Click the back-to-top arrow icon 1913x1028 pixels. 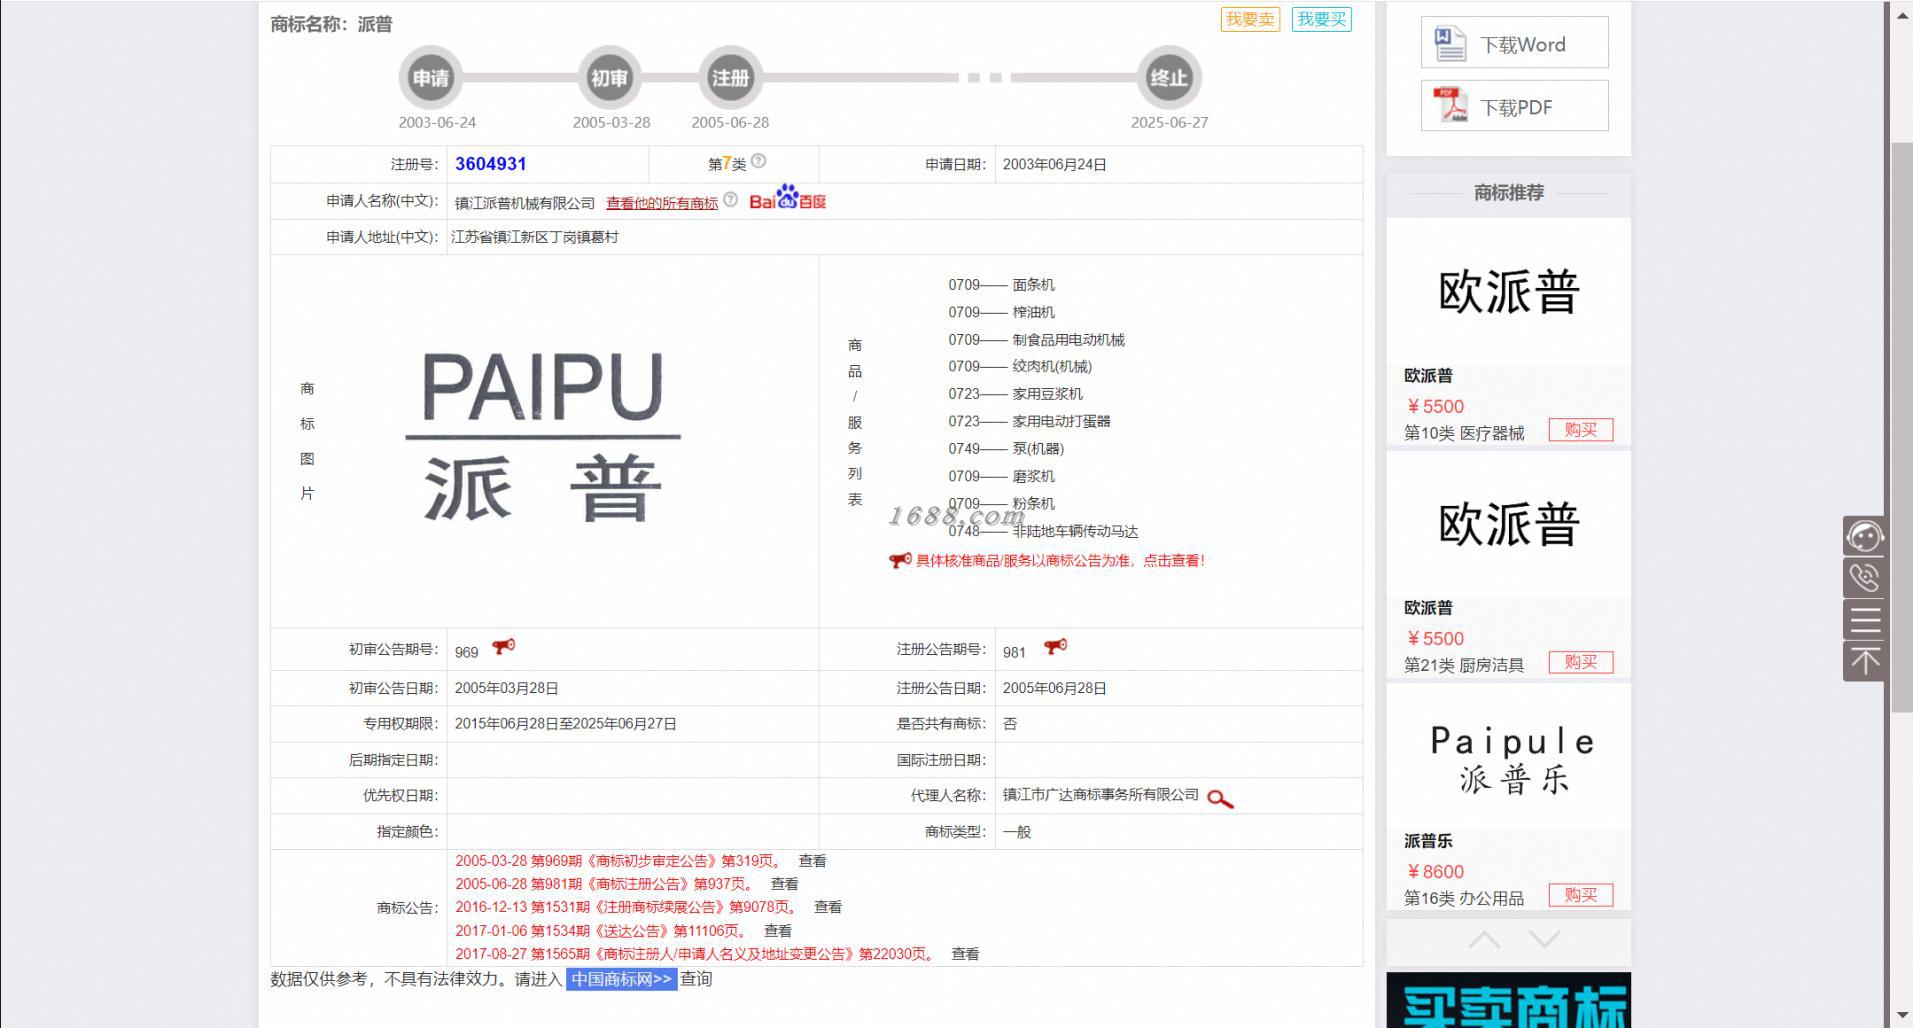tap(1864, 661)
